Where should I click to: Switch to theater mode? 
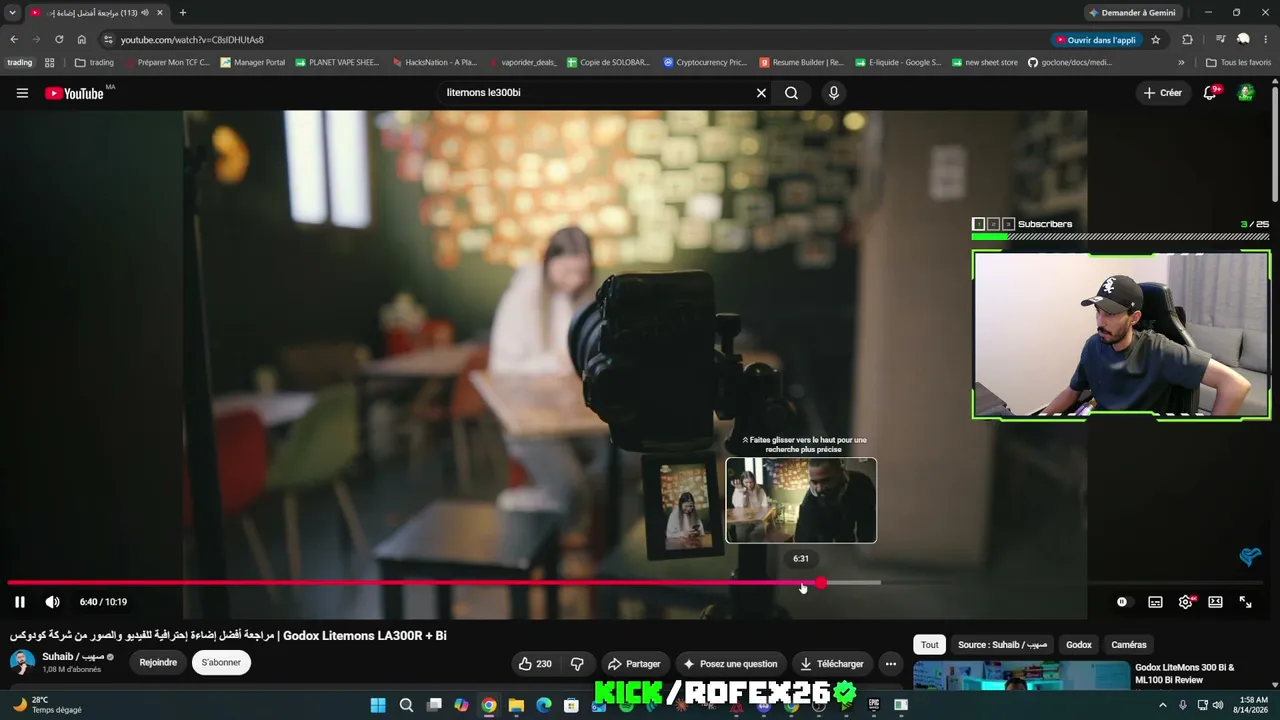pyautogui.click(x=1215, y=602)
